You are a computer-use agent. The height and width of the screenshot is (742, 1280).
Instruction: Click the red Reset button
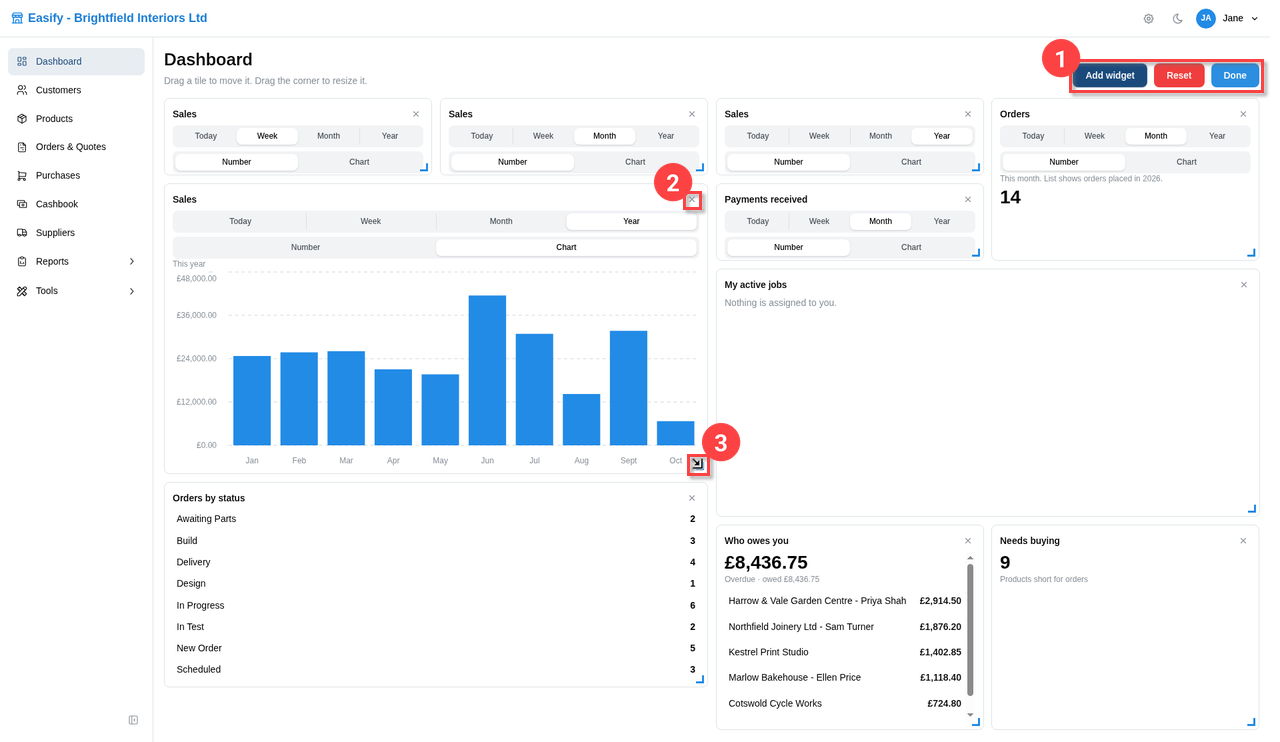click(x=1179, y=76)
